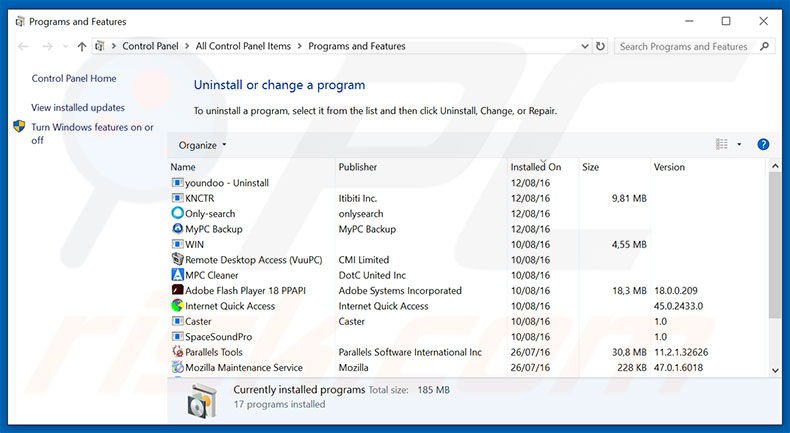Expand the address bar history dropdown
This screenshot has width=790, height=433.
pos(584,46)
